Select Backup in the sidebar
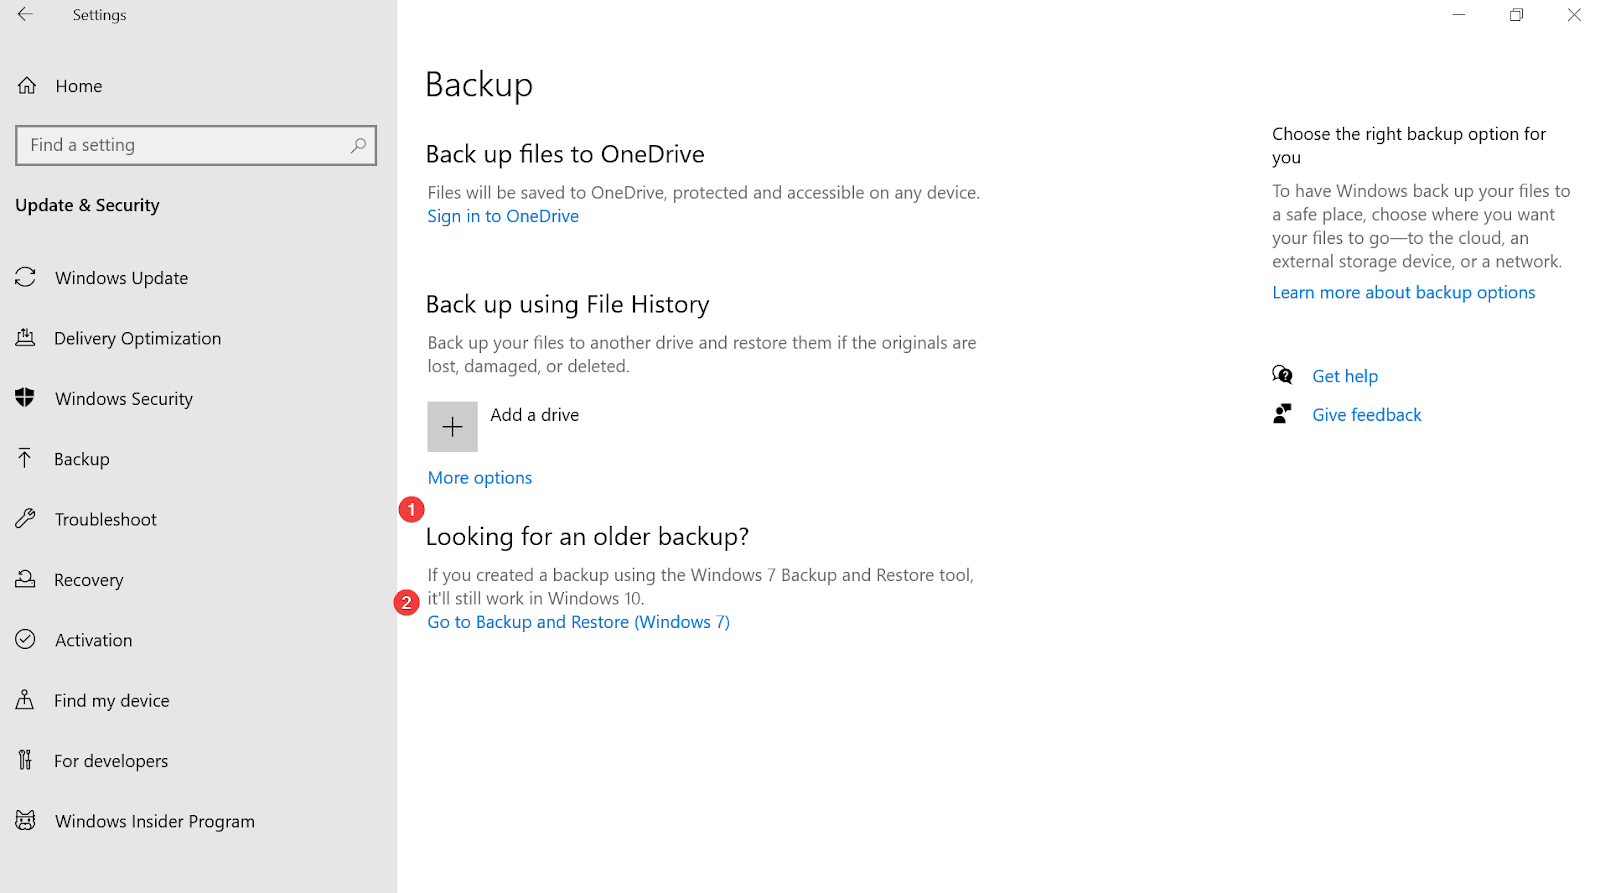Image resolution: width=1600 pixels, height=893 pixels. pos(81,459)
